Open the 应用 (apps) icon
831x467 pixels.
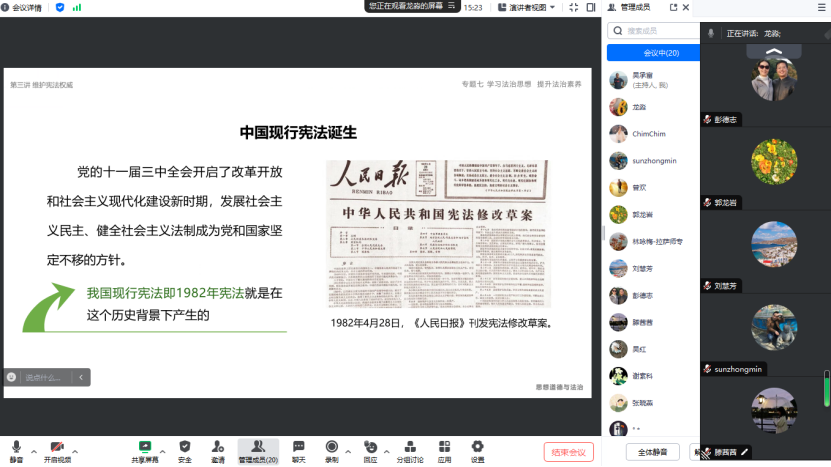pos(444,448)
